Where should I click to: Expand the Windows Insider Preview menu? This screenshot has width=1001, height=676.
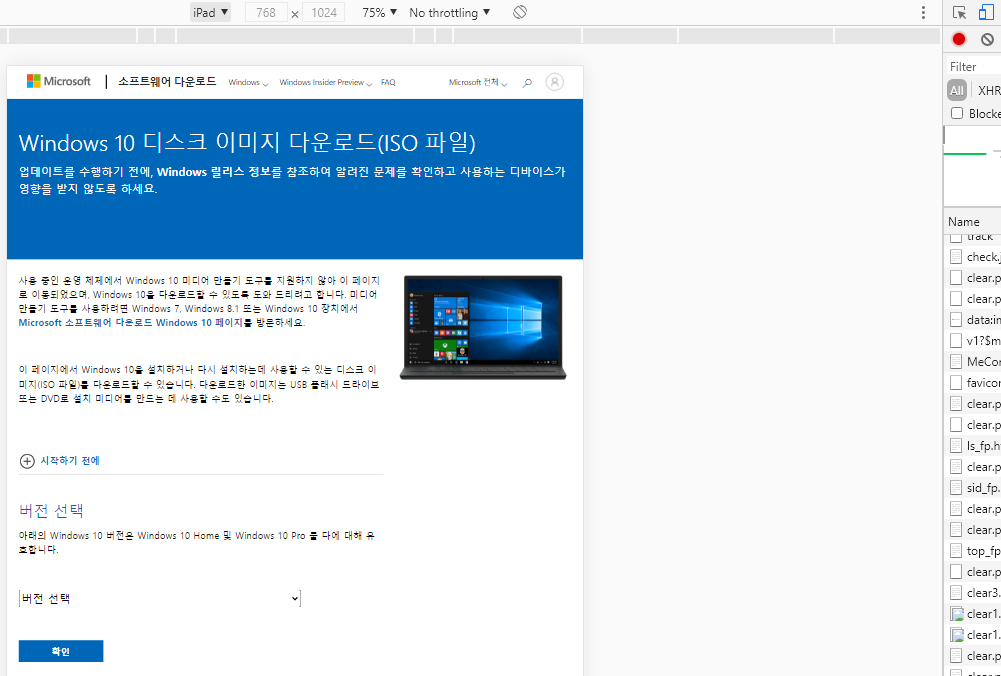point(326,82)
